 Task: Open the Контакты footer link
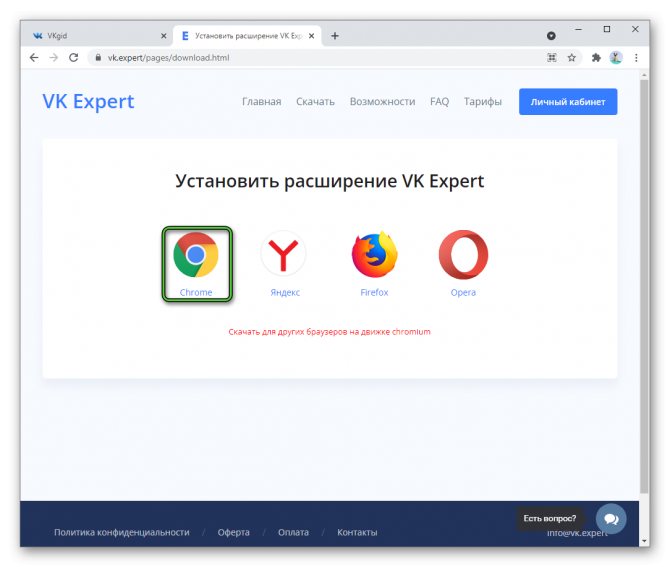point(357,532)
